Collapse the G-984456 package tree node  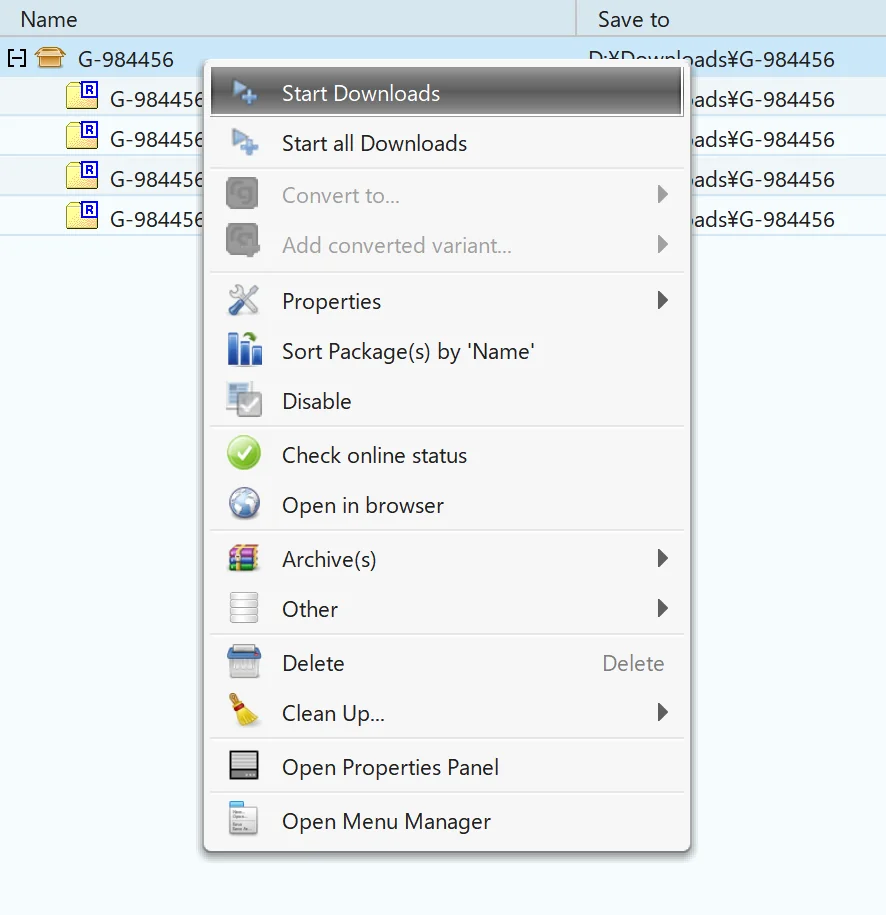[x=16, y=59]
